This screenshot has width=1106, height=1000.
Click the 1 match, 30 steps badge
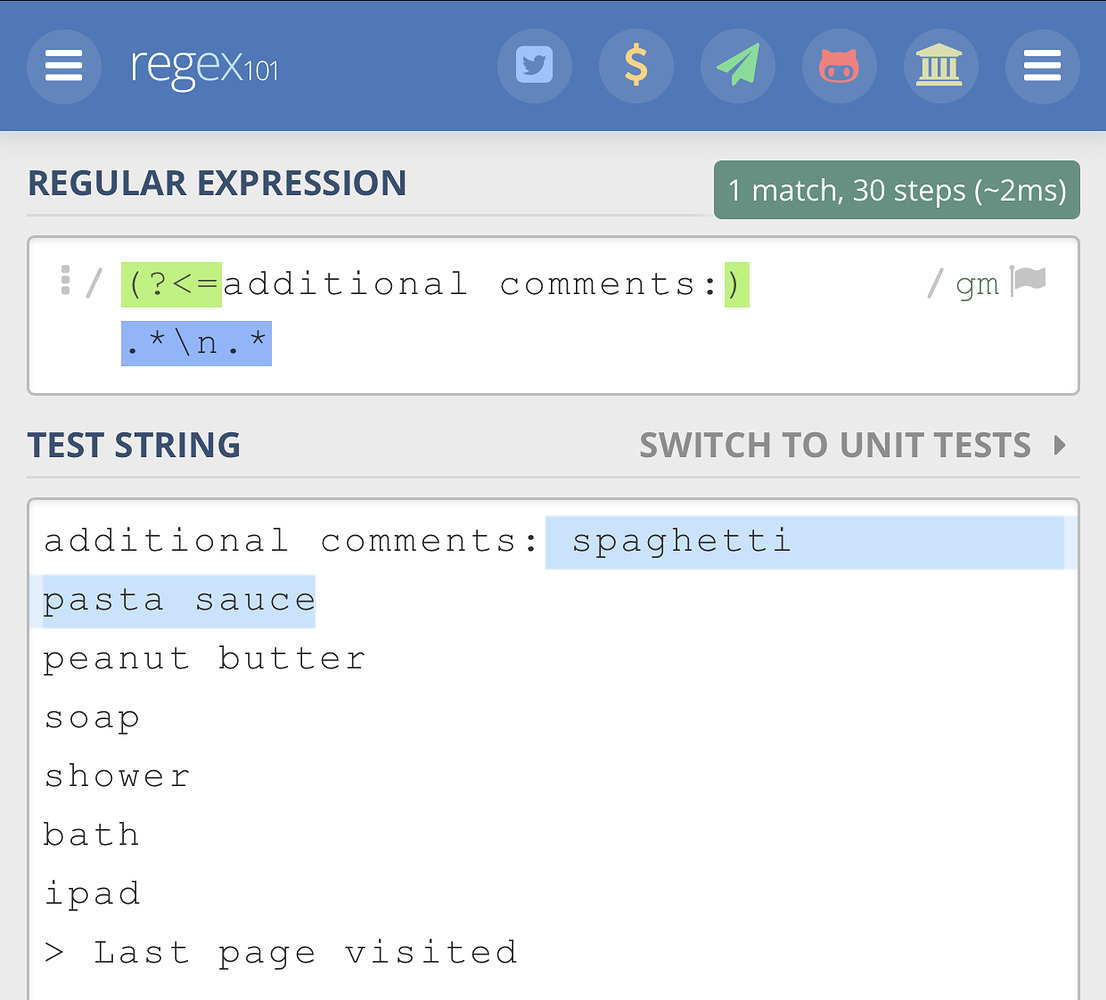[x=896, y=190]
